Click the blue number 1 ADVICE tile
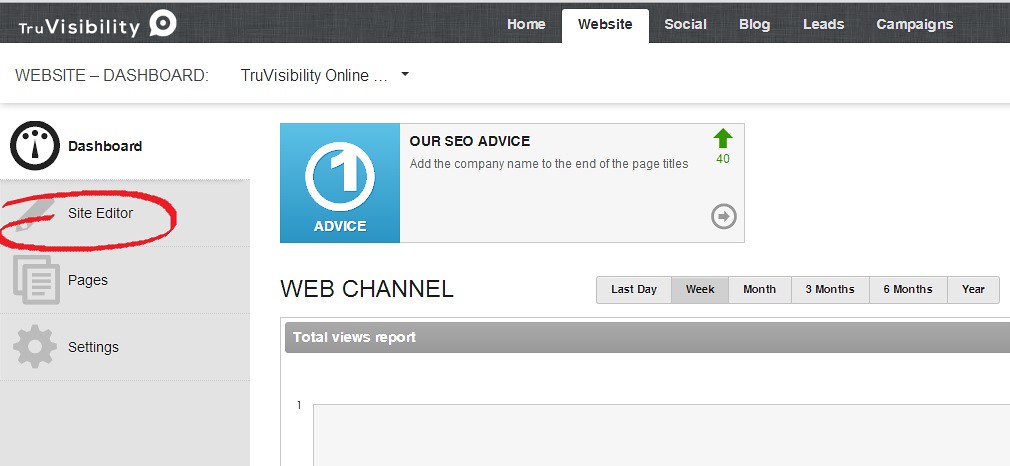This screenshot has width=1010, height=466. click(340, 183)
